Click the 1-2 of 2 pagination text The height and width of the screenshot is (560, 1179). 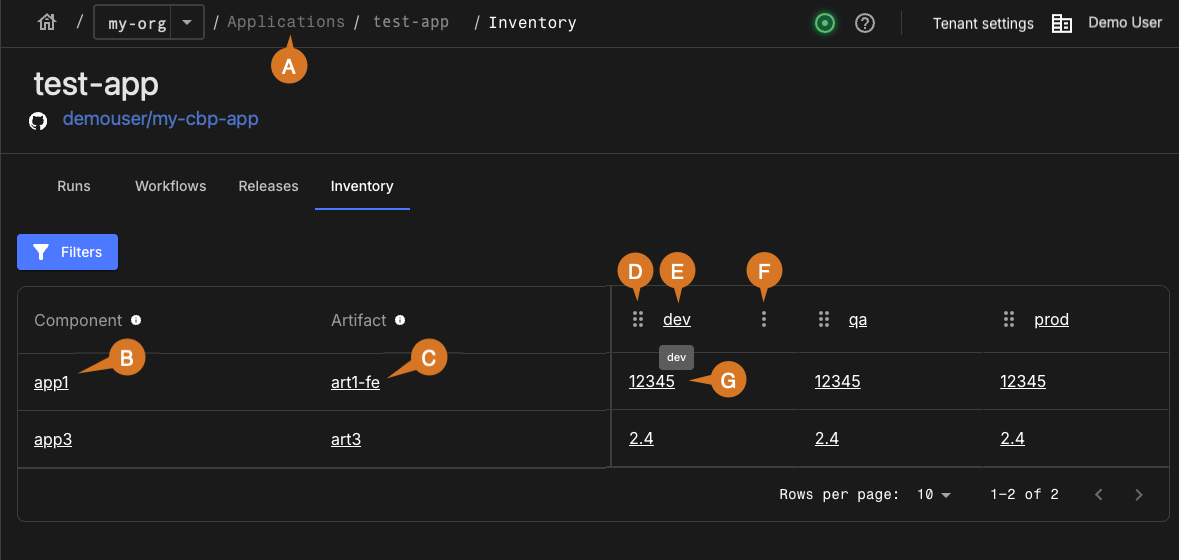click(1025, 495)
